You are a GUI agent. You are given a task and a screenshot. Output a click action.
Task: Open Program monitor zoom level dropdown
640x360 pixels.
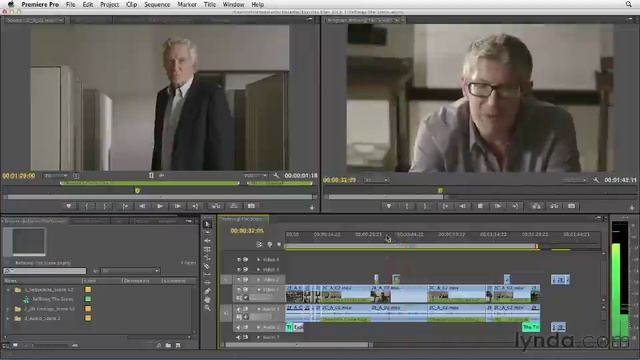tap(376, 180)
